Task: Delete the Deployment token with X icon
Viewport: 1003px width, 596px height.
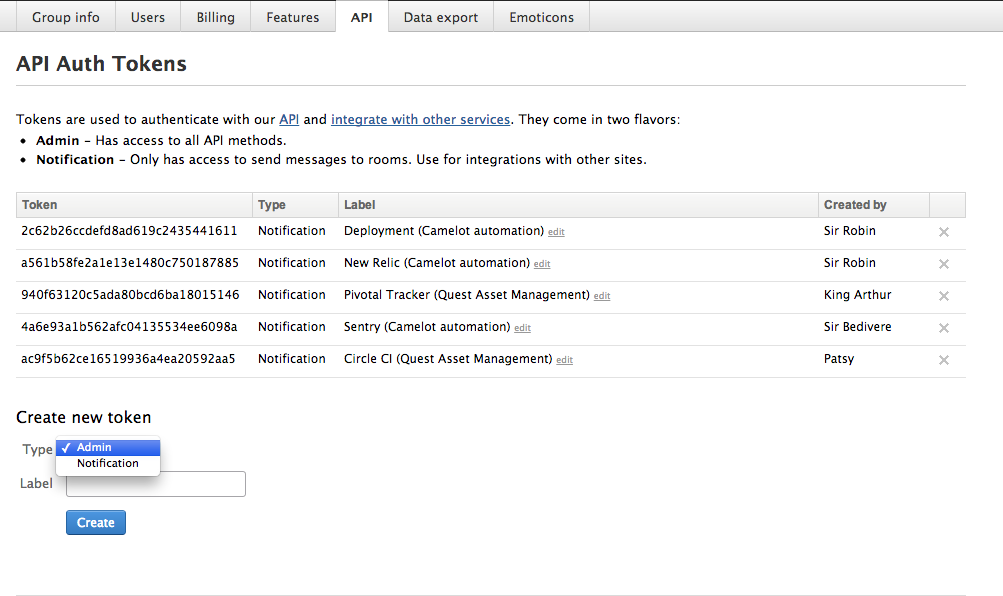Action: coord(944,232)
